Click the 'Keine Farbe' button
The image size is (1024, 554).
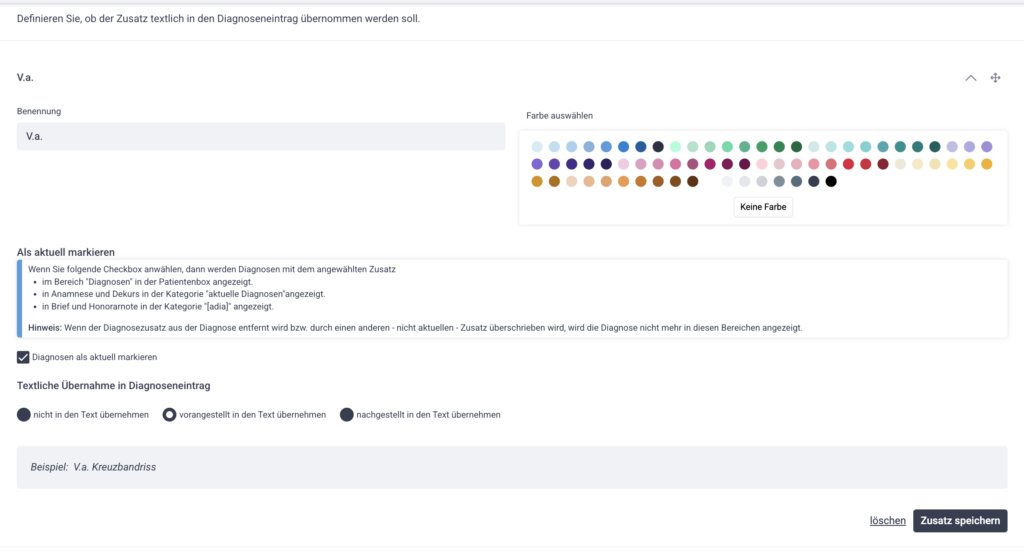tap(763, 207)
